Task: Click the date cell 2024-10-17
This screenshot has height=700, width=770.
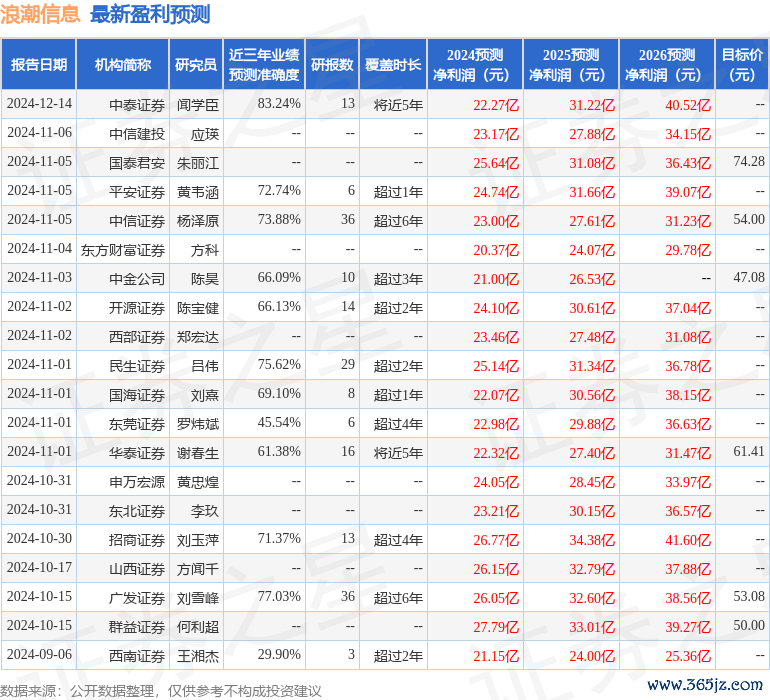Action: [39, 567]
